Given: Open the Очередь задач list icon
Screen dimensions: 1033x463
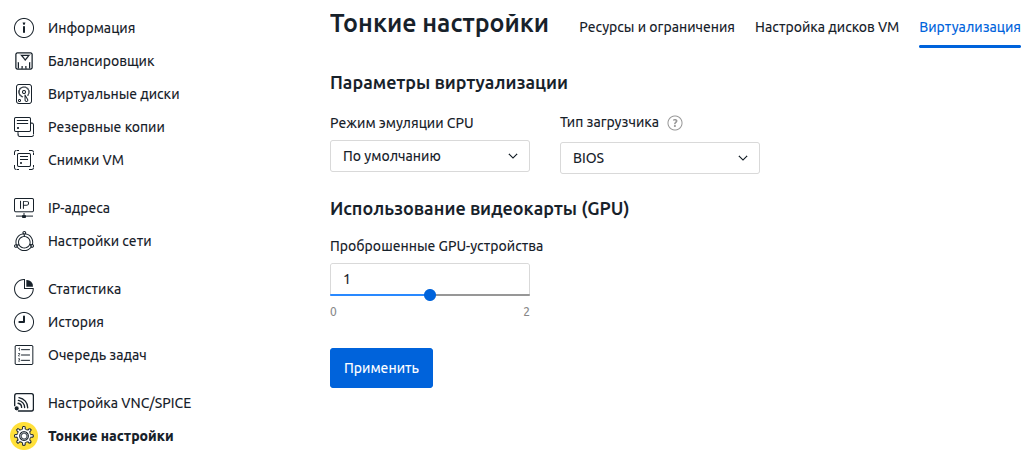Looking at the screenshot, I should point(24,355).
